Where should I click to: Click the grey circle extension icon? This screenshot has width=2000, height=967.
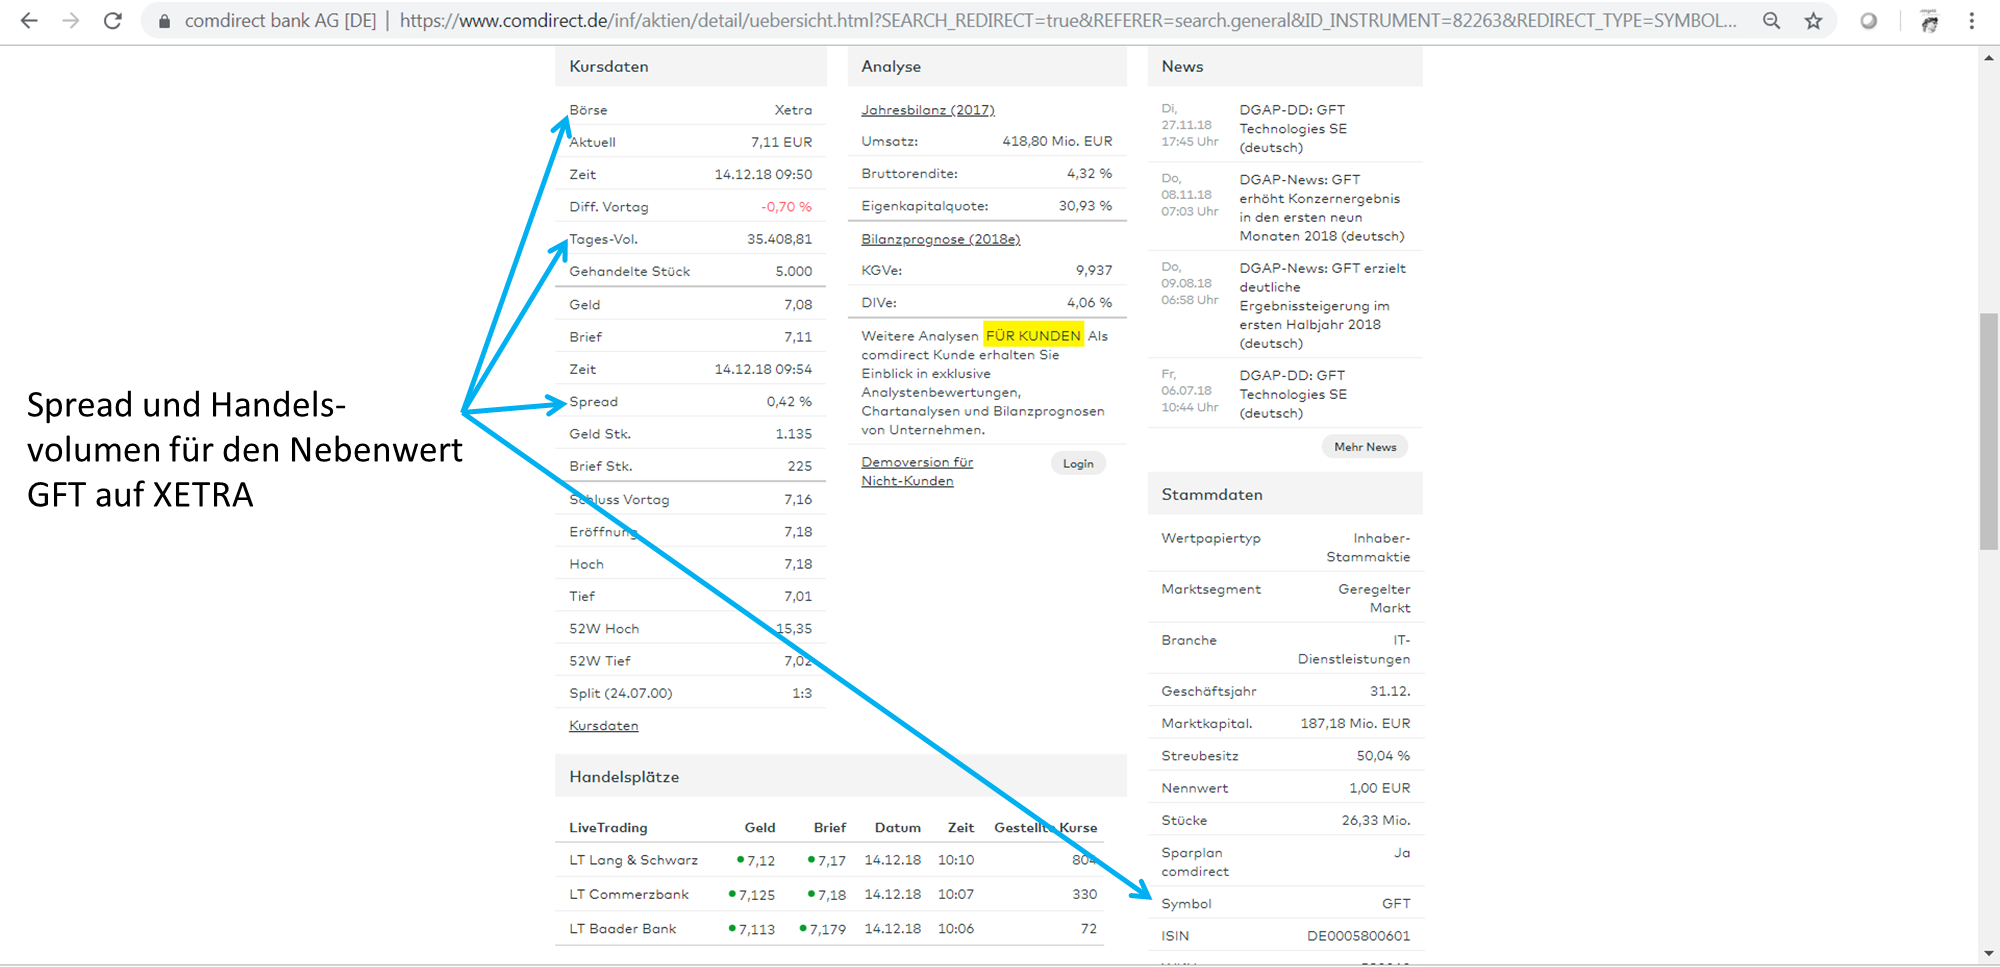click(1868, 21)
